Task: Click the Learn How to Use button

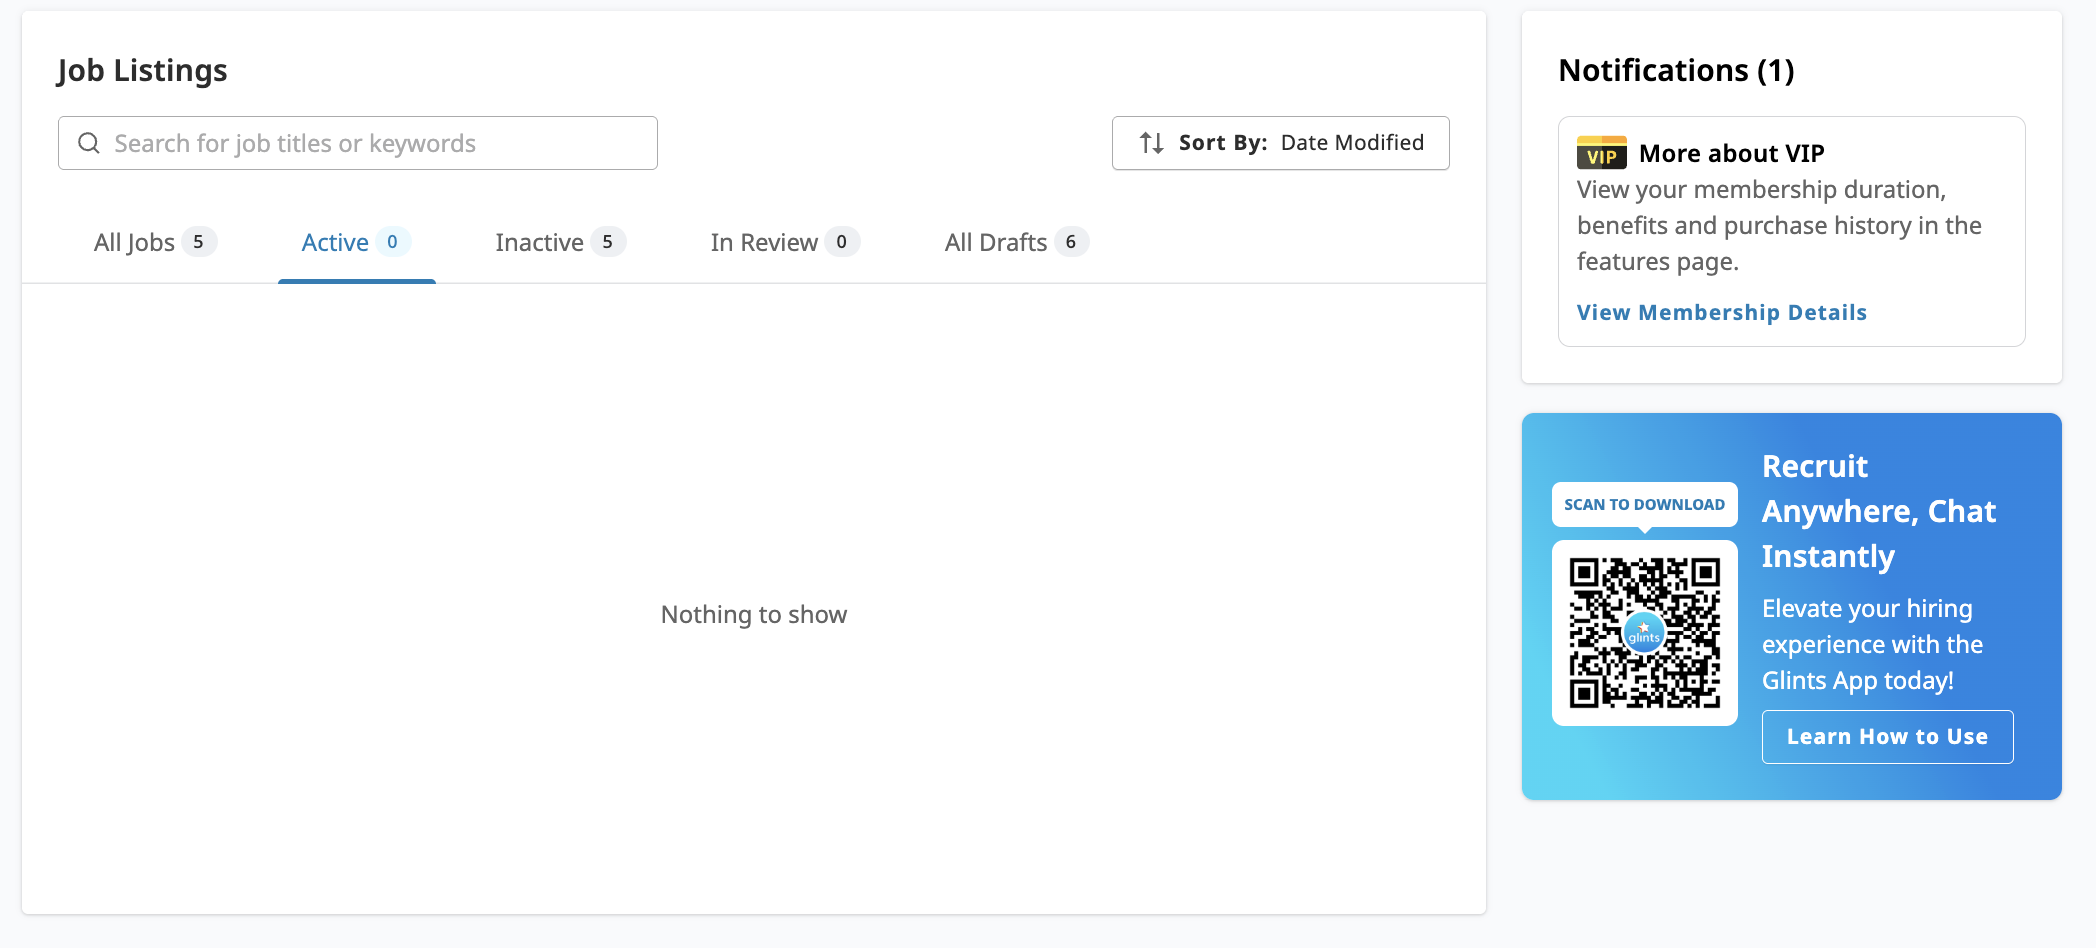Action: pyautogui.click(x=1886, y=736)
